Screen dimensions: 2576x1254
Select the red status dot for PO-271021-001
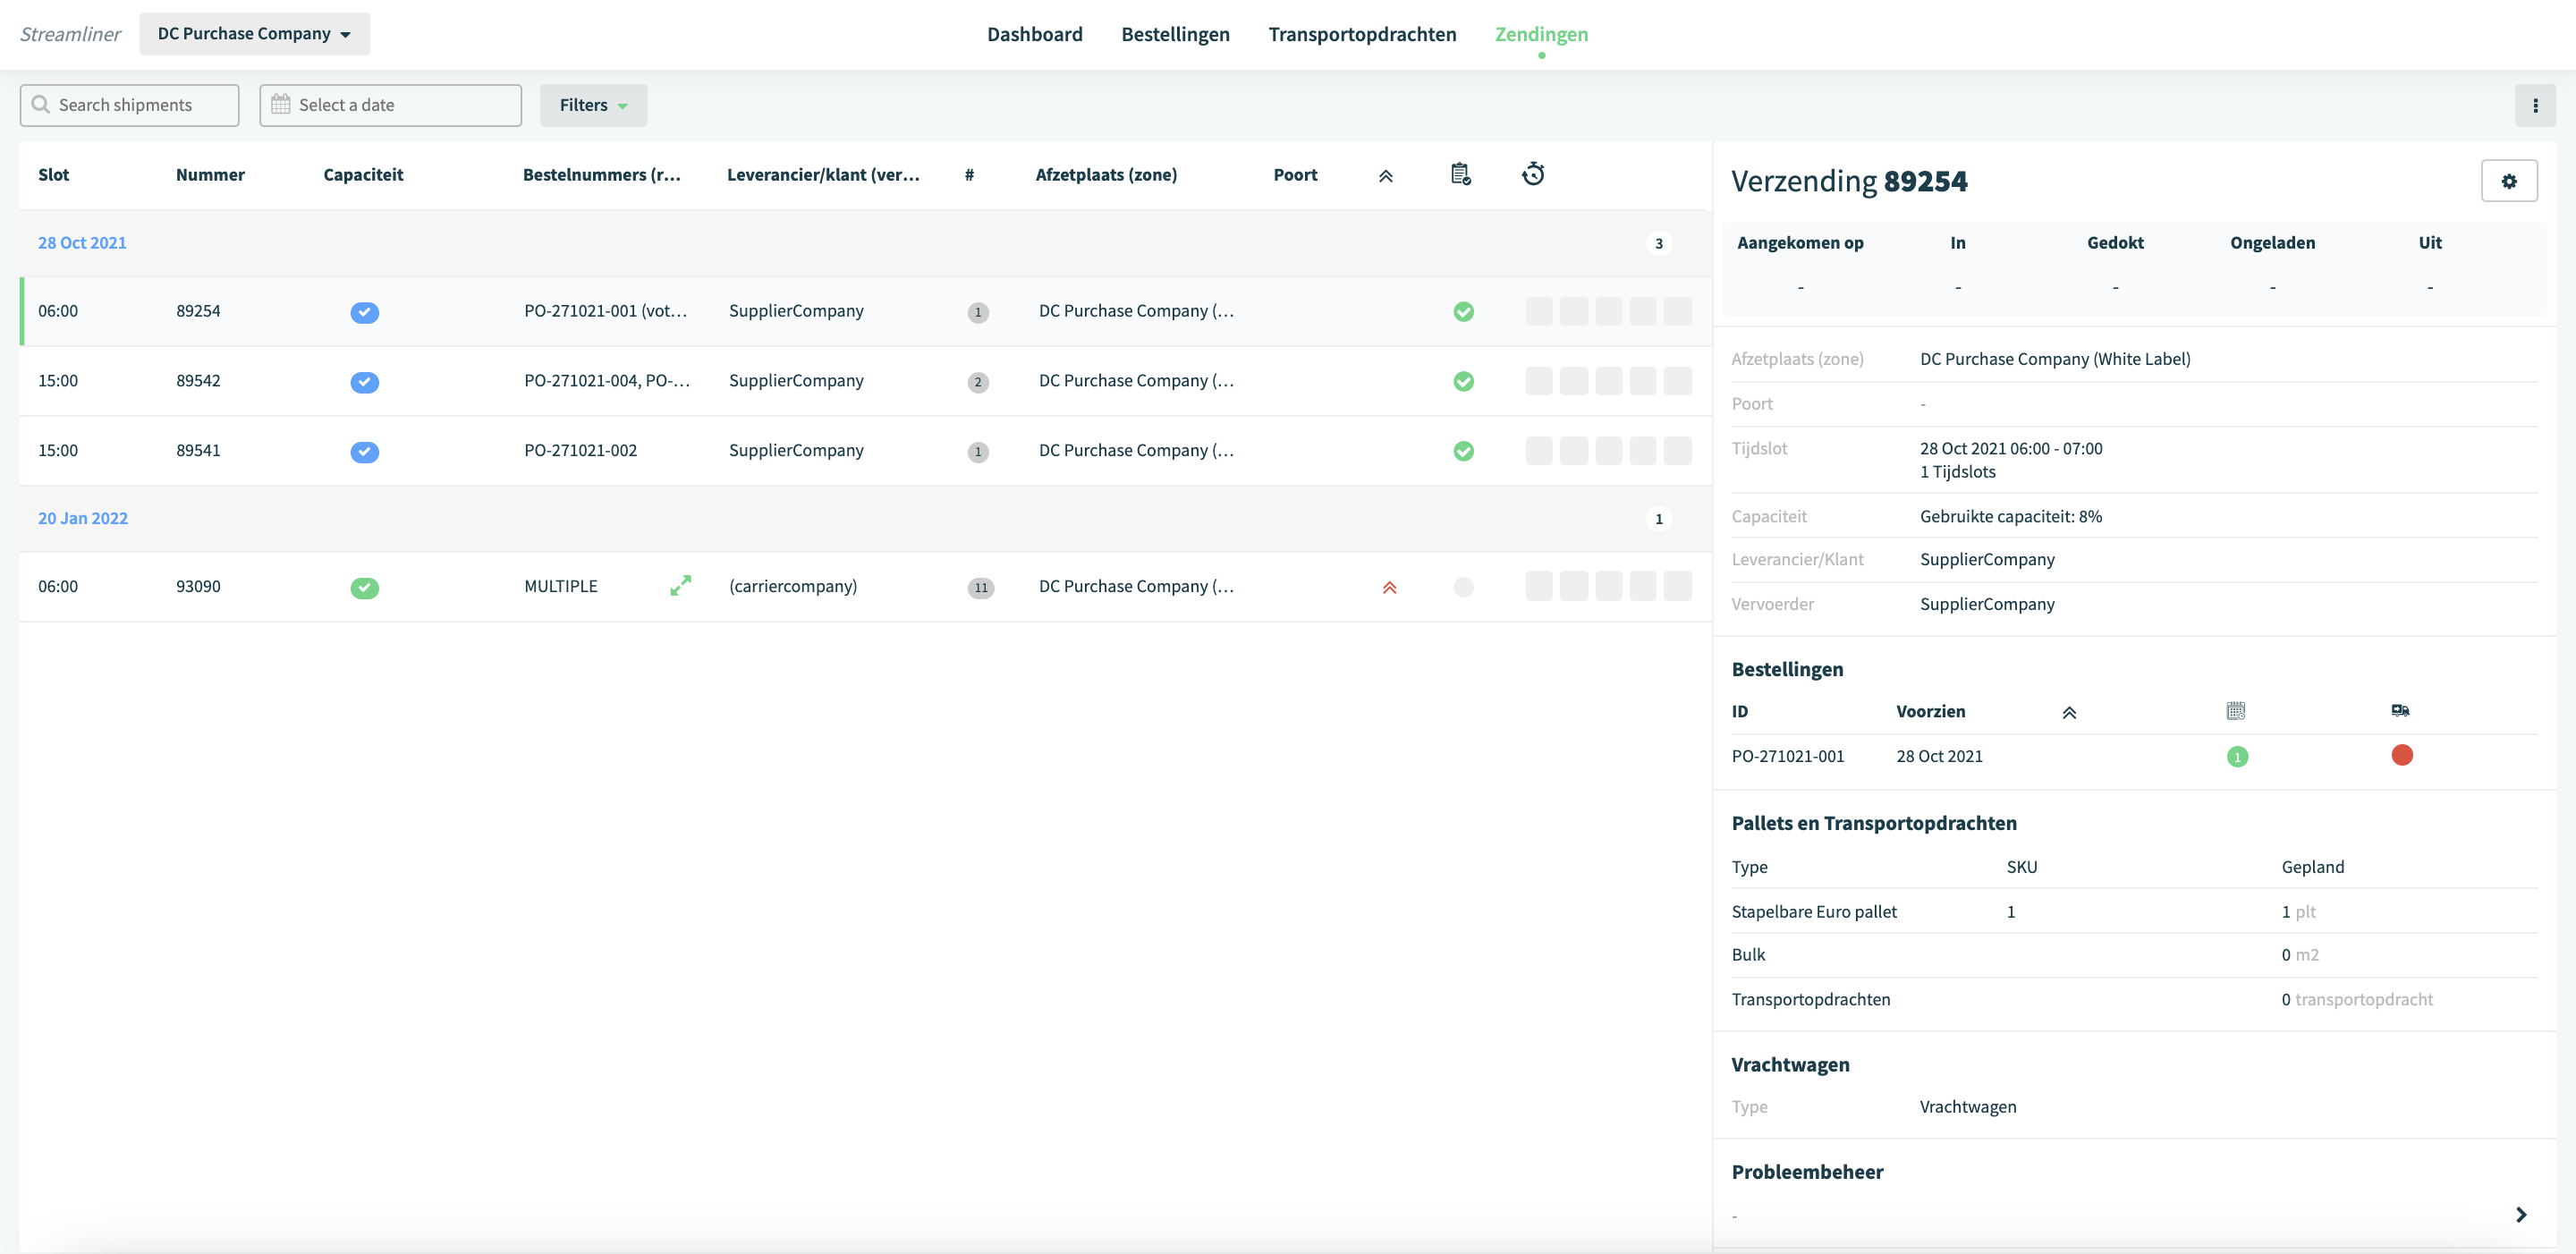pyautogui.click(x=2401, y=755)
